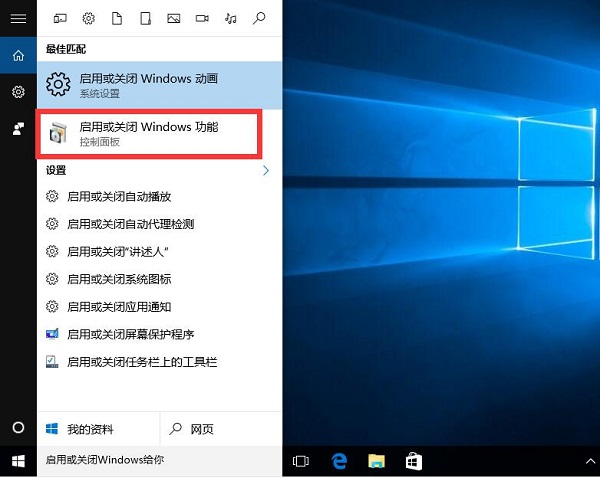Filter results by videos icon
The image size is (600, 478).
point(202,18)
